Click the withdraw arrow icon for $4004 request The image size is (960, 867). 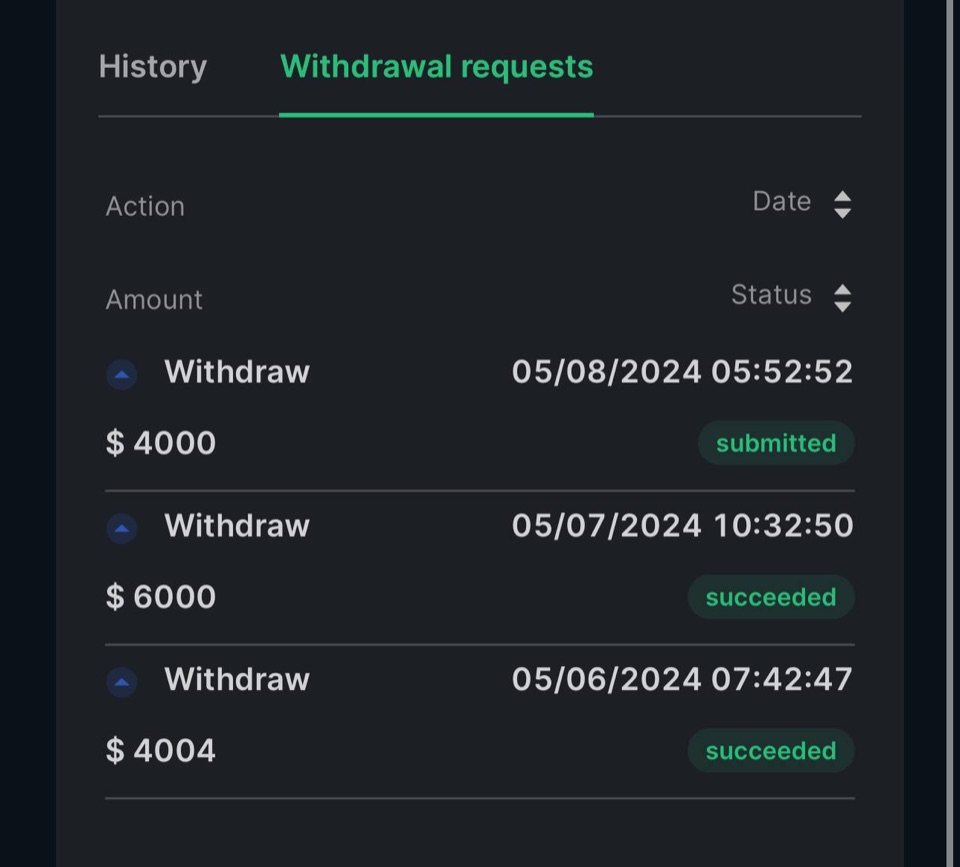tap(121, 681)
